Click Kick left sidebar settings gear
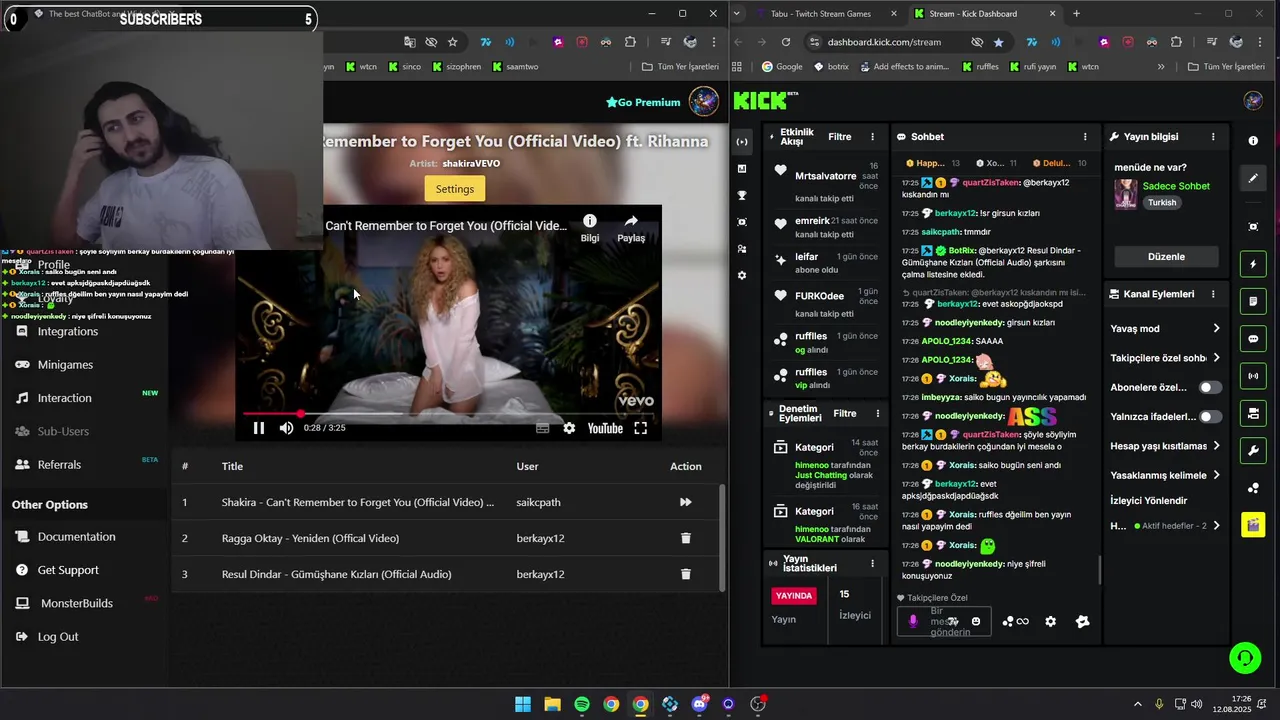 click(741, 275)
